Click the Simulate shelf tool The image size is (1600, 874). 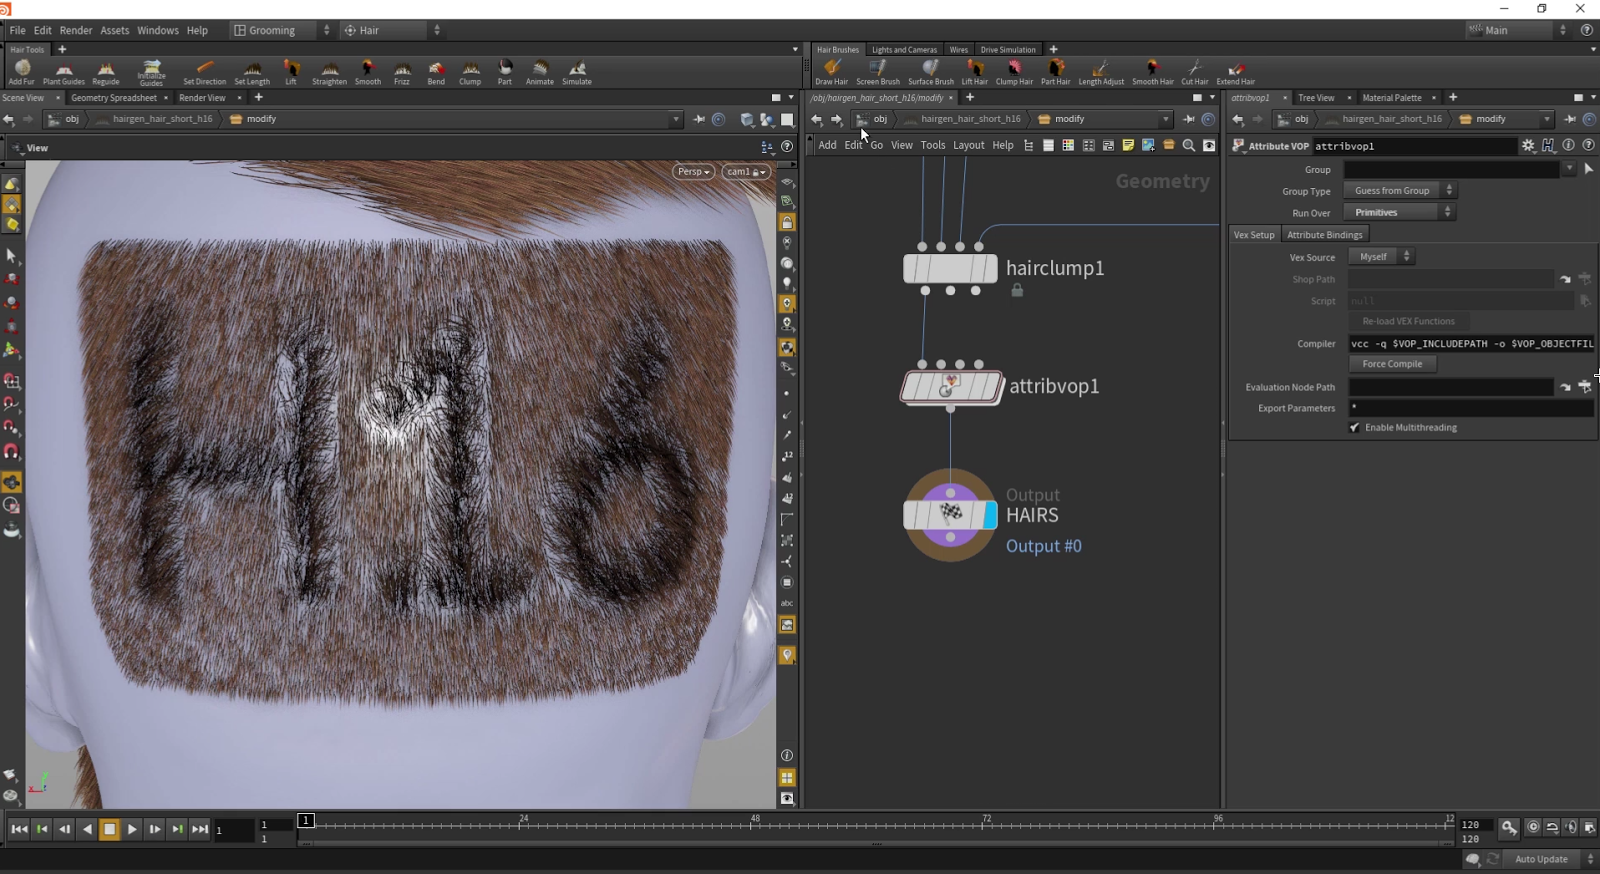[x=577, y=71]
